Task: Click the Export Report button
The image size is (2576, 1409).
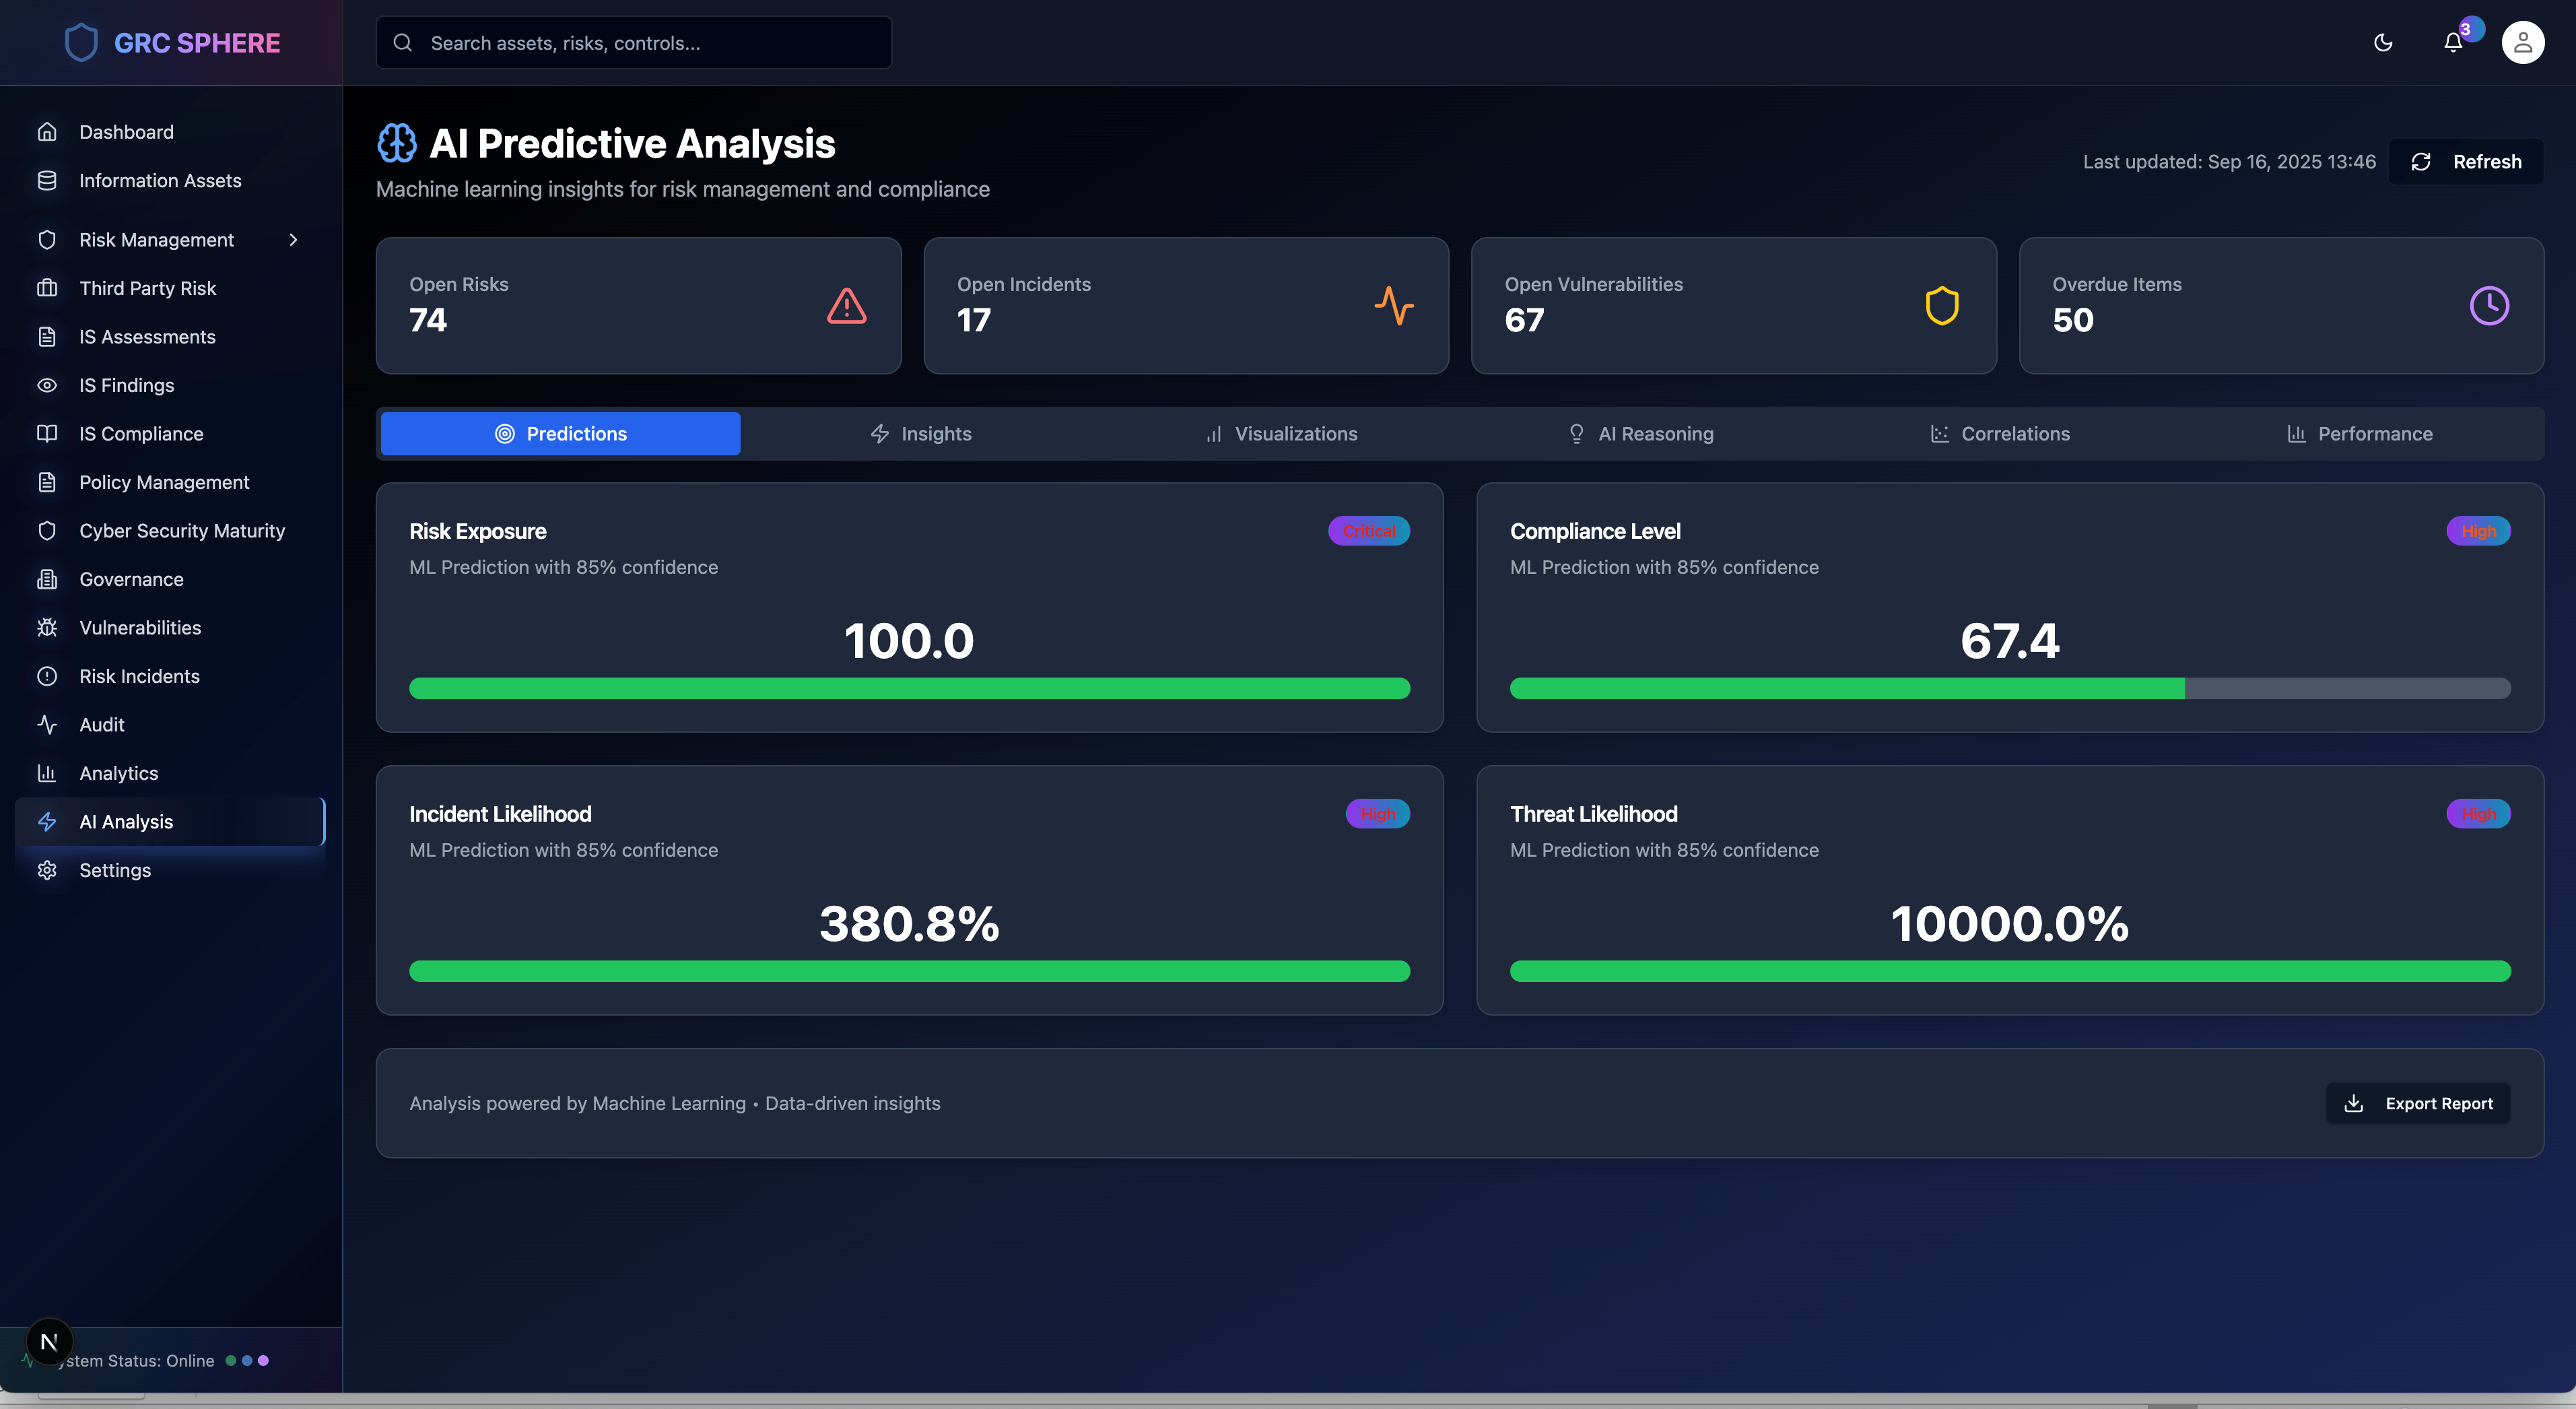Action: coord(2418,1103)
